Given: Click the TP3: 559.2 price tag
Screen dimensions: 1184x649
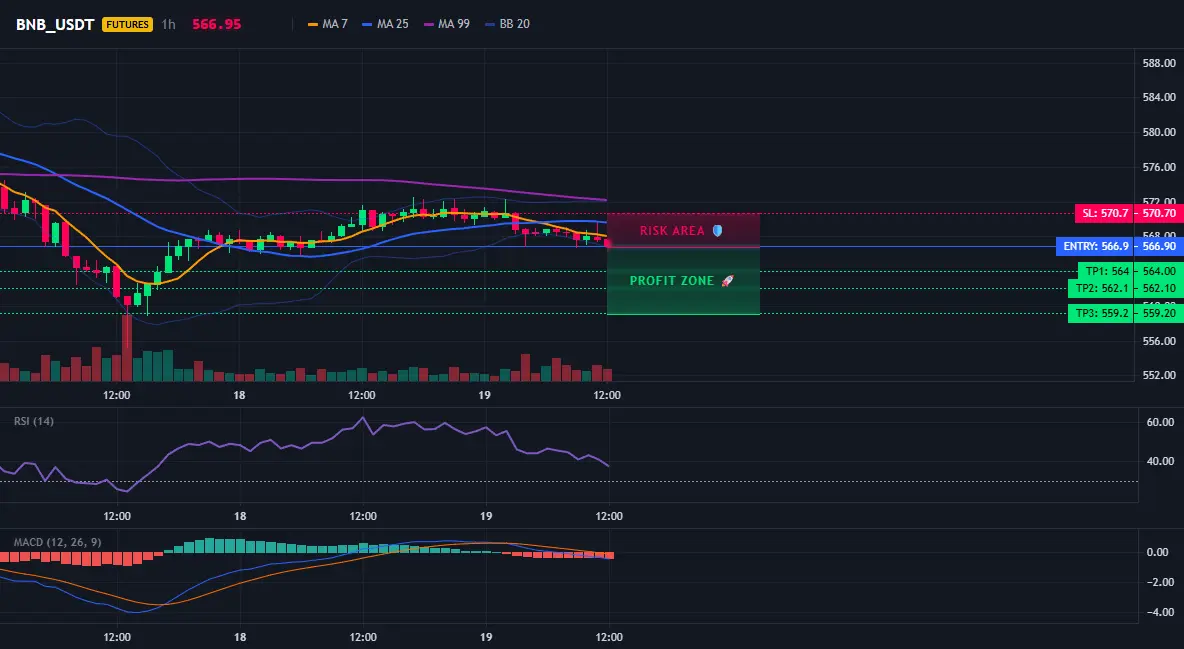Looking at the screenshot, I should [1101, 313].
